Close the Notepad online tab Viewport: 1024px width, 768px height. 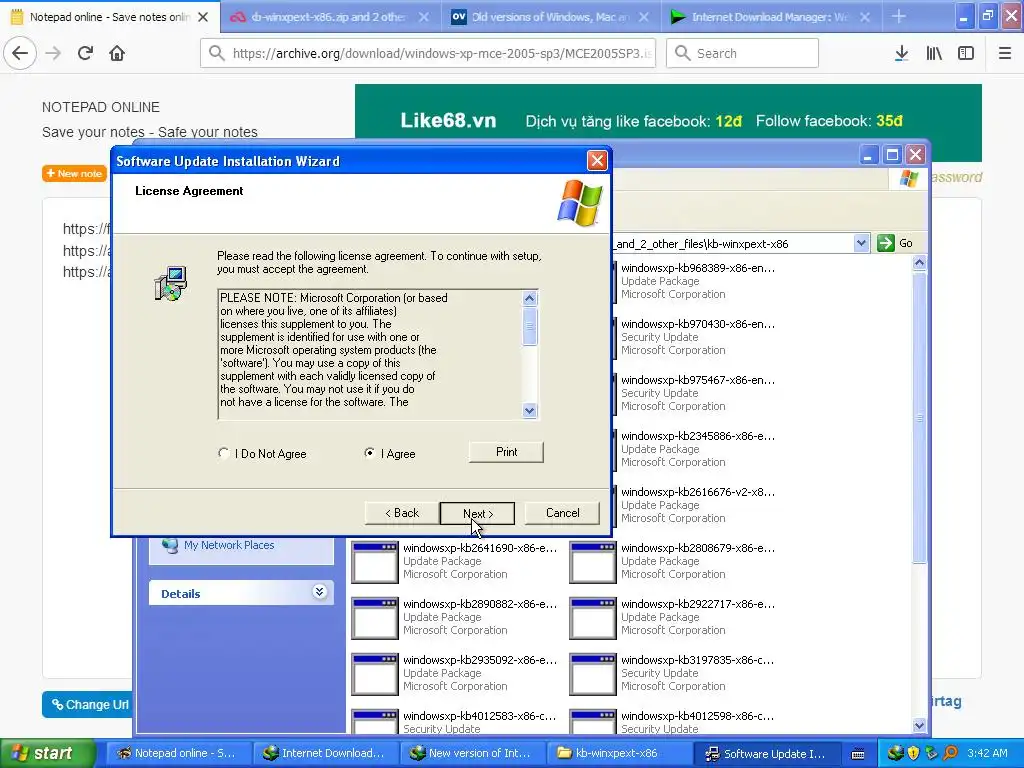203,17
